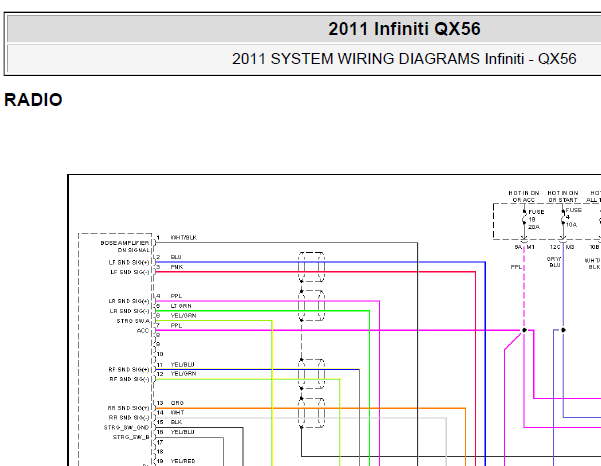Click the 'RR SND SIG(-)' label
This screenshot has height=466, width=601.
coord(129,418)
